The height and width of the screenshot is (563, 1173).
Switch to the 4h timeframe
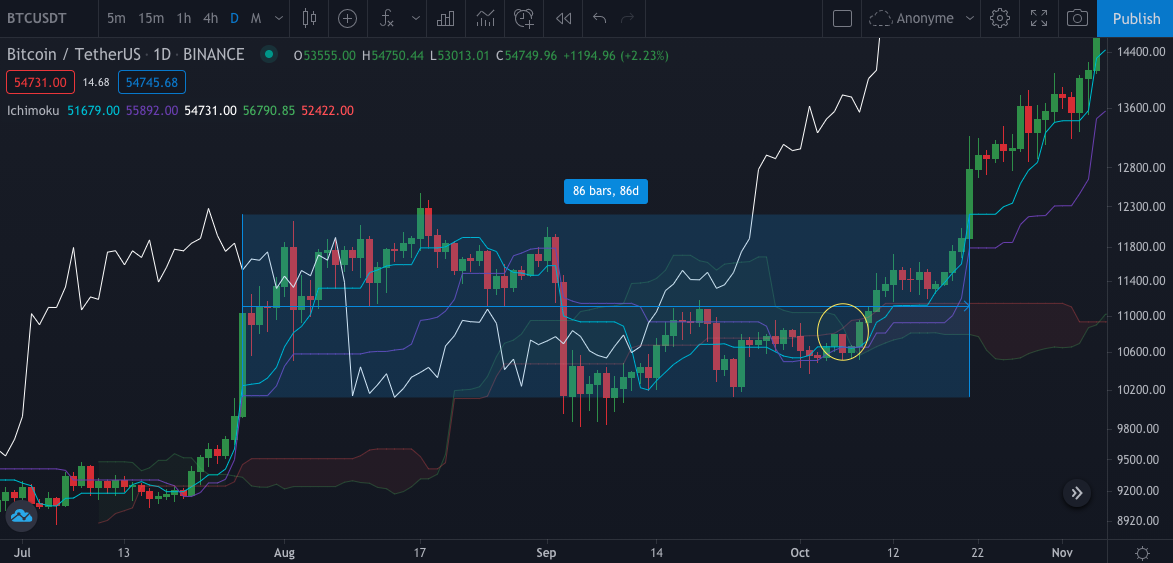point(210,19)
